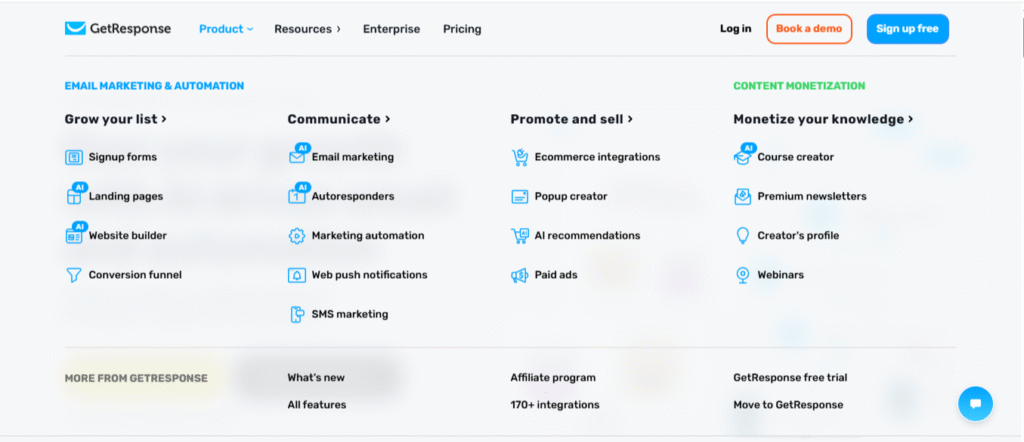Open the Grow your list section
Viewport: 1024px width, 442px height.
[116, 119]
